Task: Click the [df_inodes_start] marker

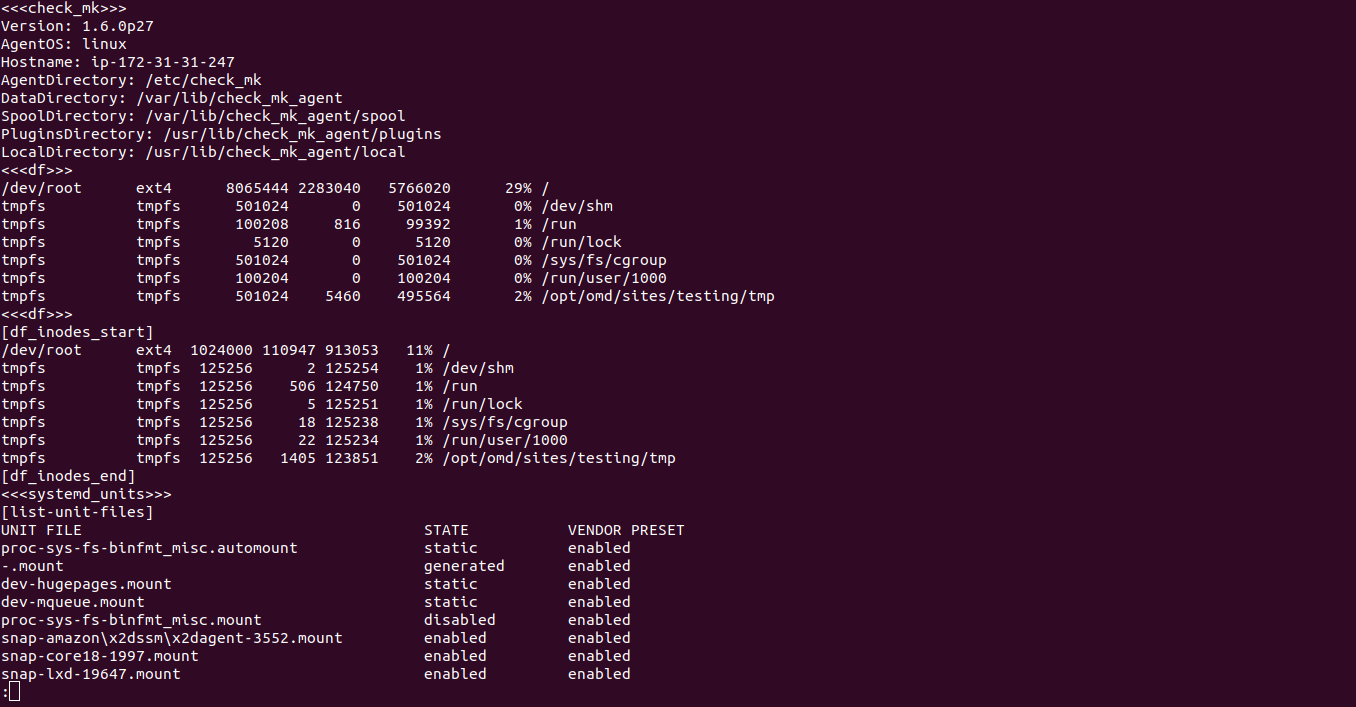Action: coord(77,332)
